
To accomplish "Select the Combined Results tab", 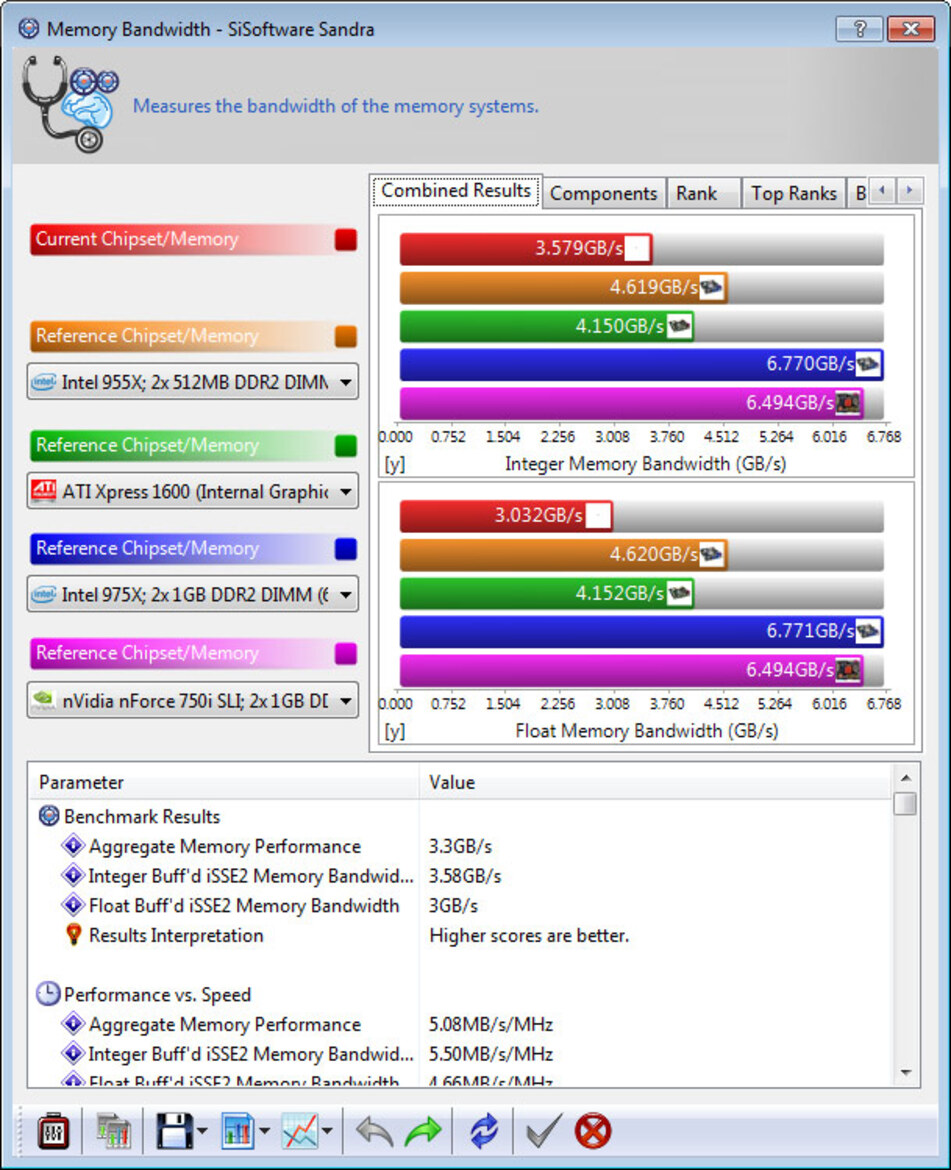I will point(456,191).
